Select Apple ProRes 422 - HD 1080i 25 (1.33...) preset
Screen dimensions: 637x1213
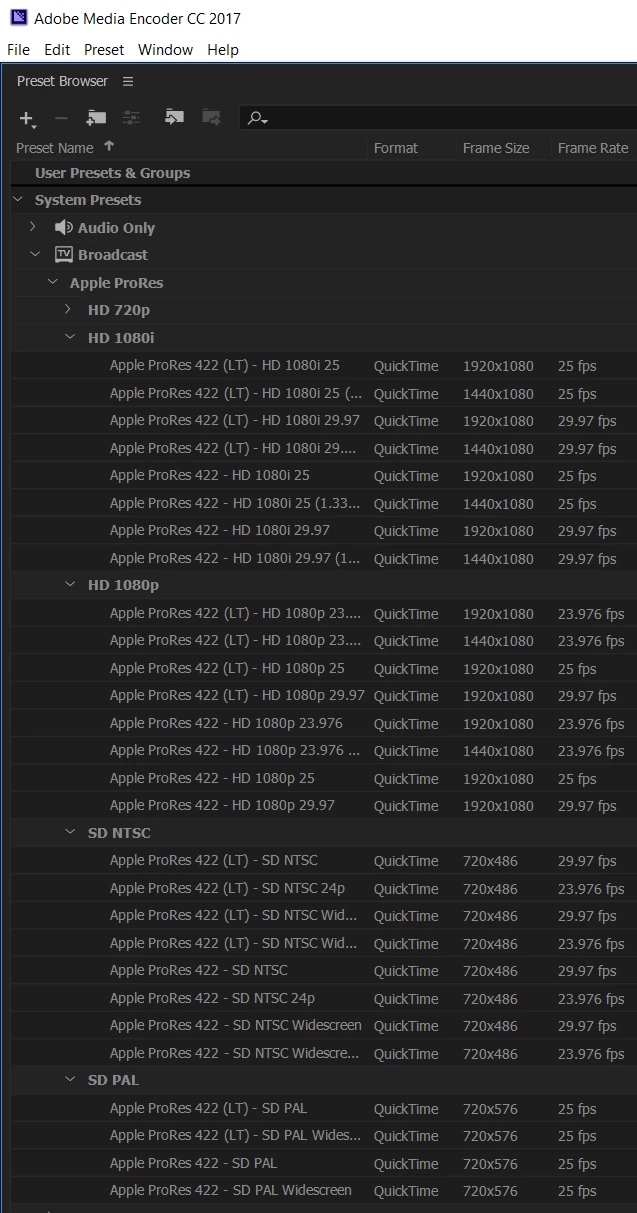tap(323, 504)
